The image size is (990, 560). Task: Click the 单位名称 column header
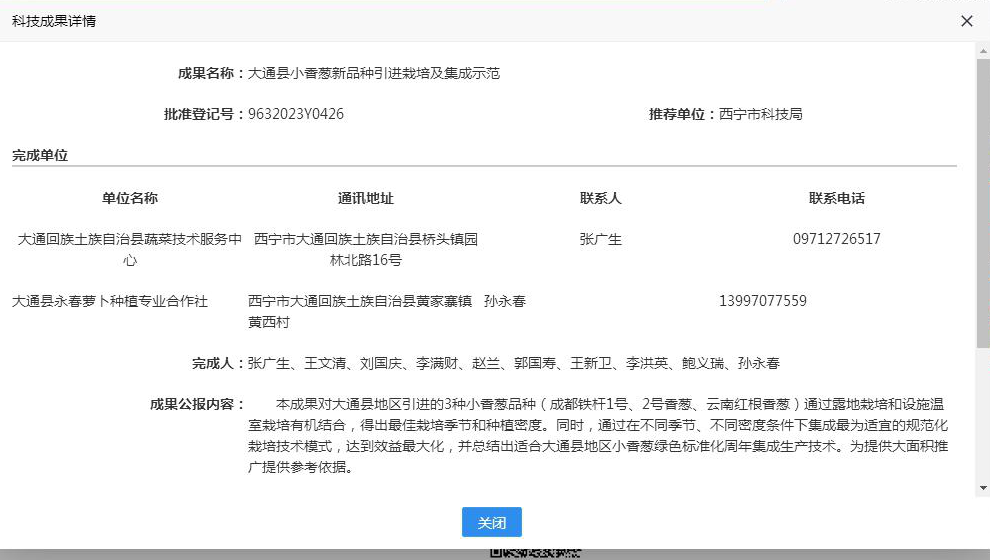click(x=130, y=198)
